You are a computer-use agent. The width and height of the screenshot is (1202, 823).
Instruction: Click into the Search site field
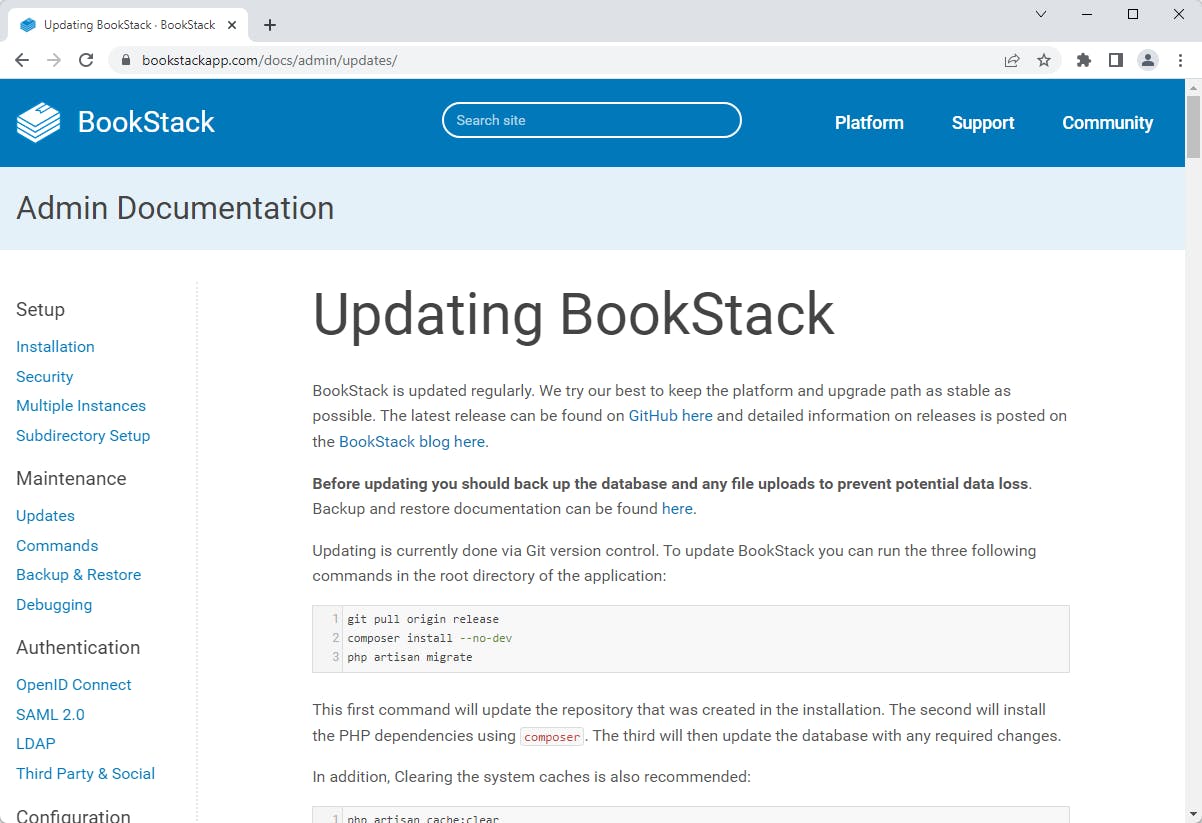[x=591, y=120]
